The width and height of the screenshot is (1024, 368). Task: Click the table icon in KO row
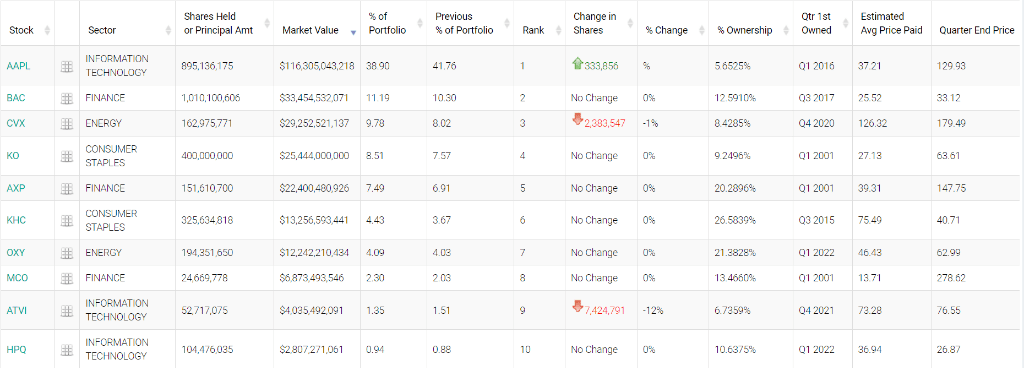67,156
